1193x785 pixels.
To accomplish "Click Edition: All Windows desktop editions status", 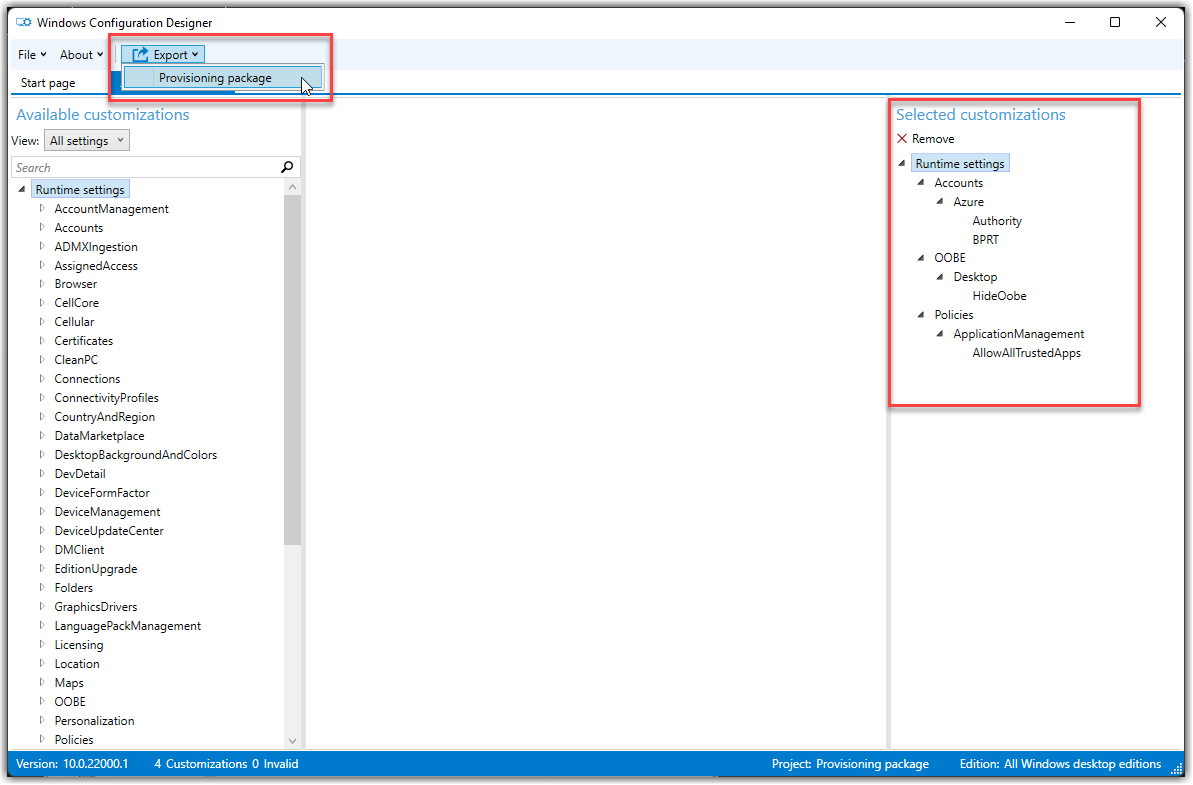I will pyautogui.click(x=1060, y=764).
